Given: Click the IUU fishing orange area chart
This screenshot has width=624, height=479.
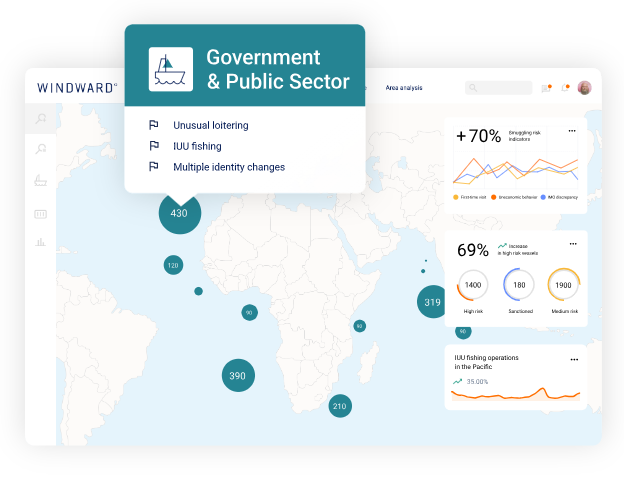Looking at the screenshot, I should coord(515,394).
